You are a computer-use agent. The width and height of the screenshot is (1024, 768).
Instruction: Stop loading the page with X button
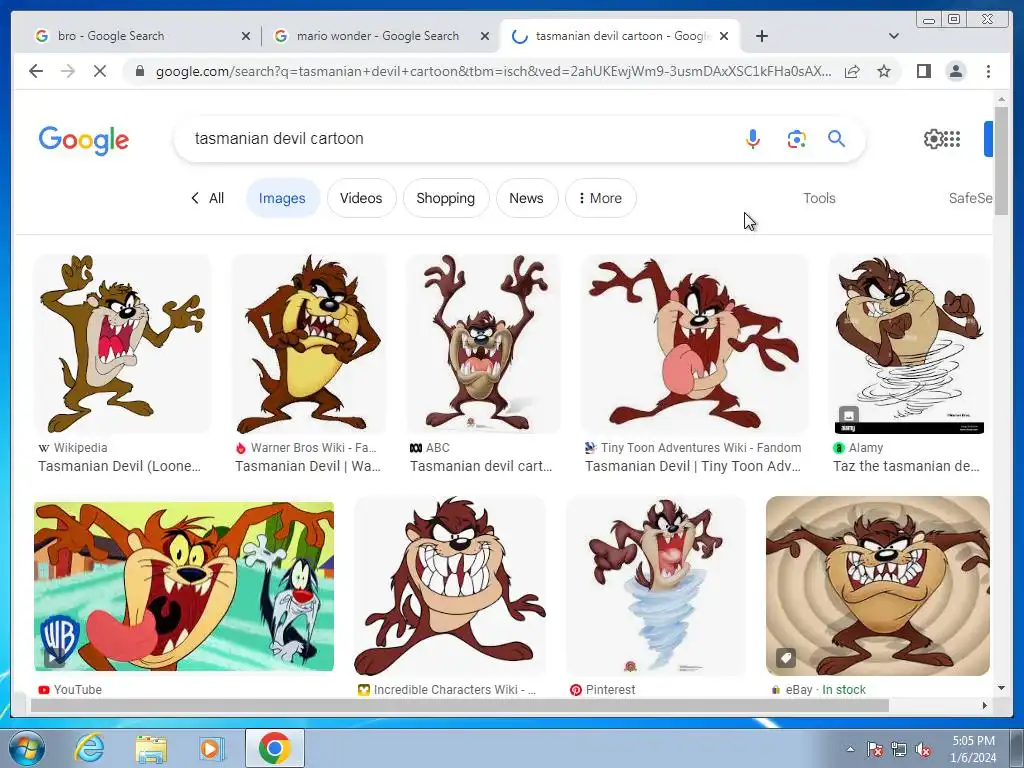coord(100,71)
